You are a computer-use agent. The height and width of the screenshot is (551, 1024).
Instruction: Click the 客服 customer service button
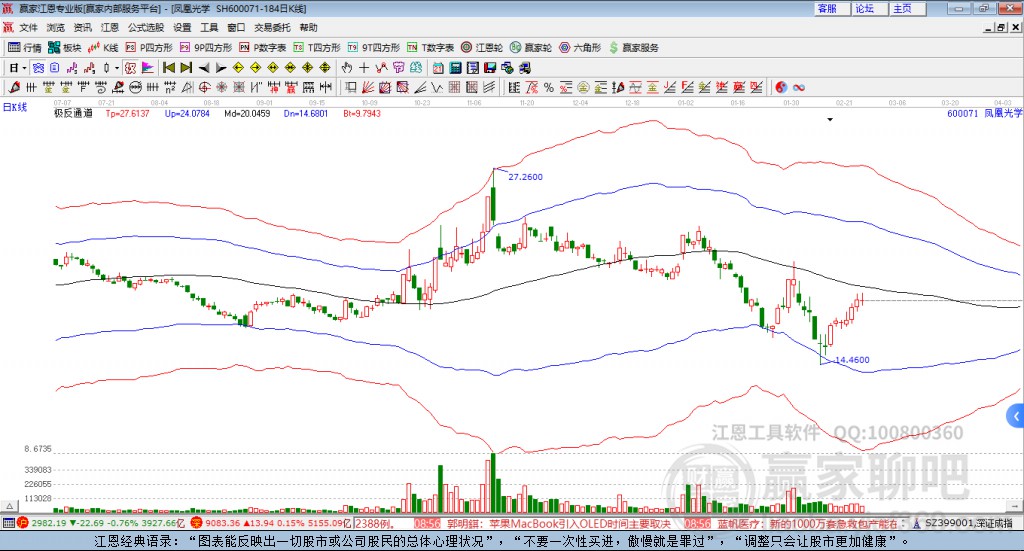coord(827,8)
